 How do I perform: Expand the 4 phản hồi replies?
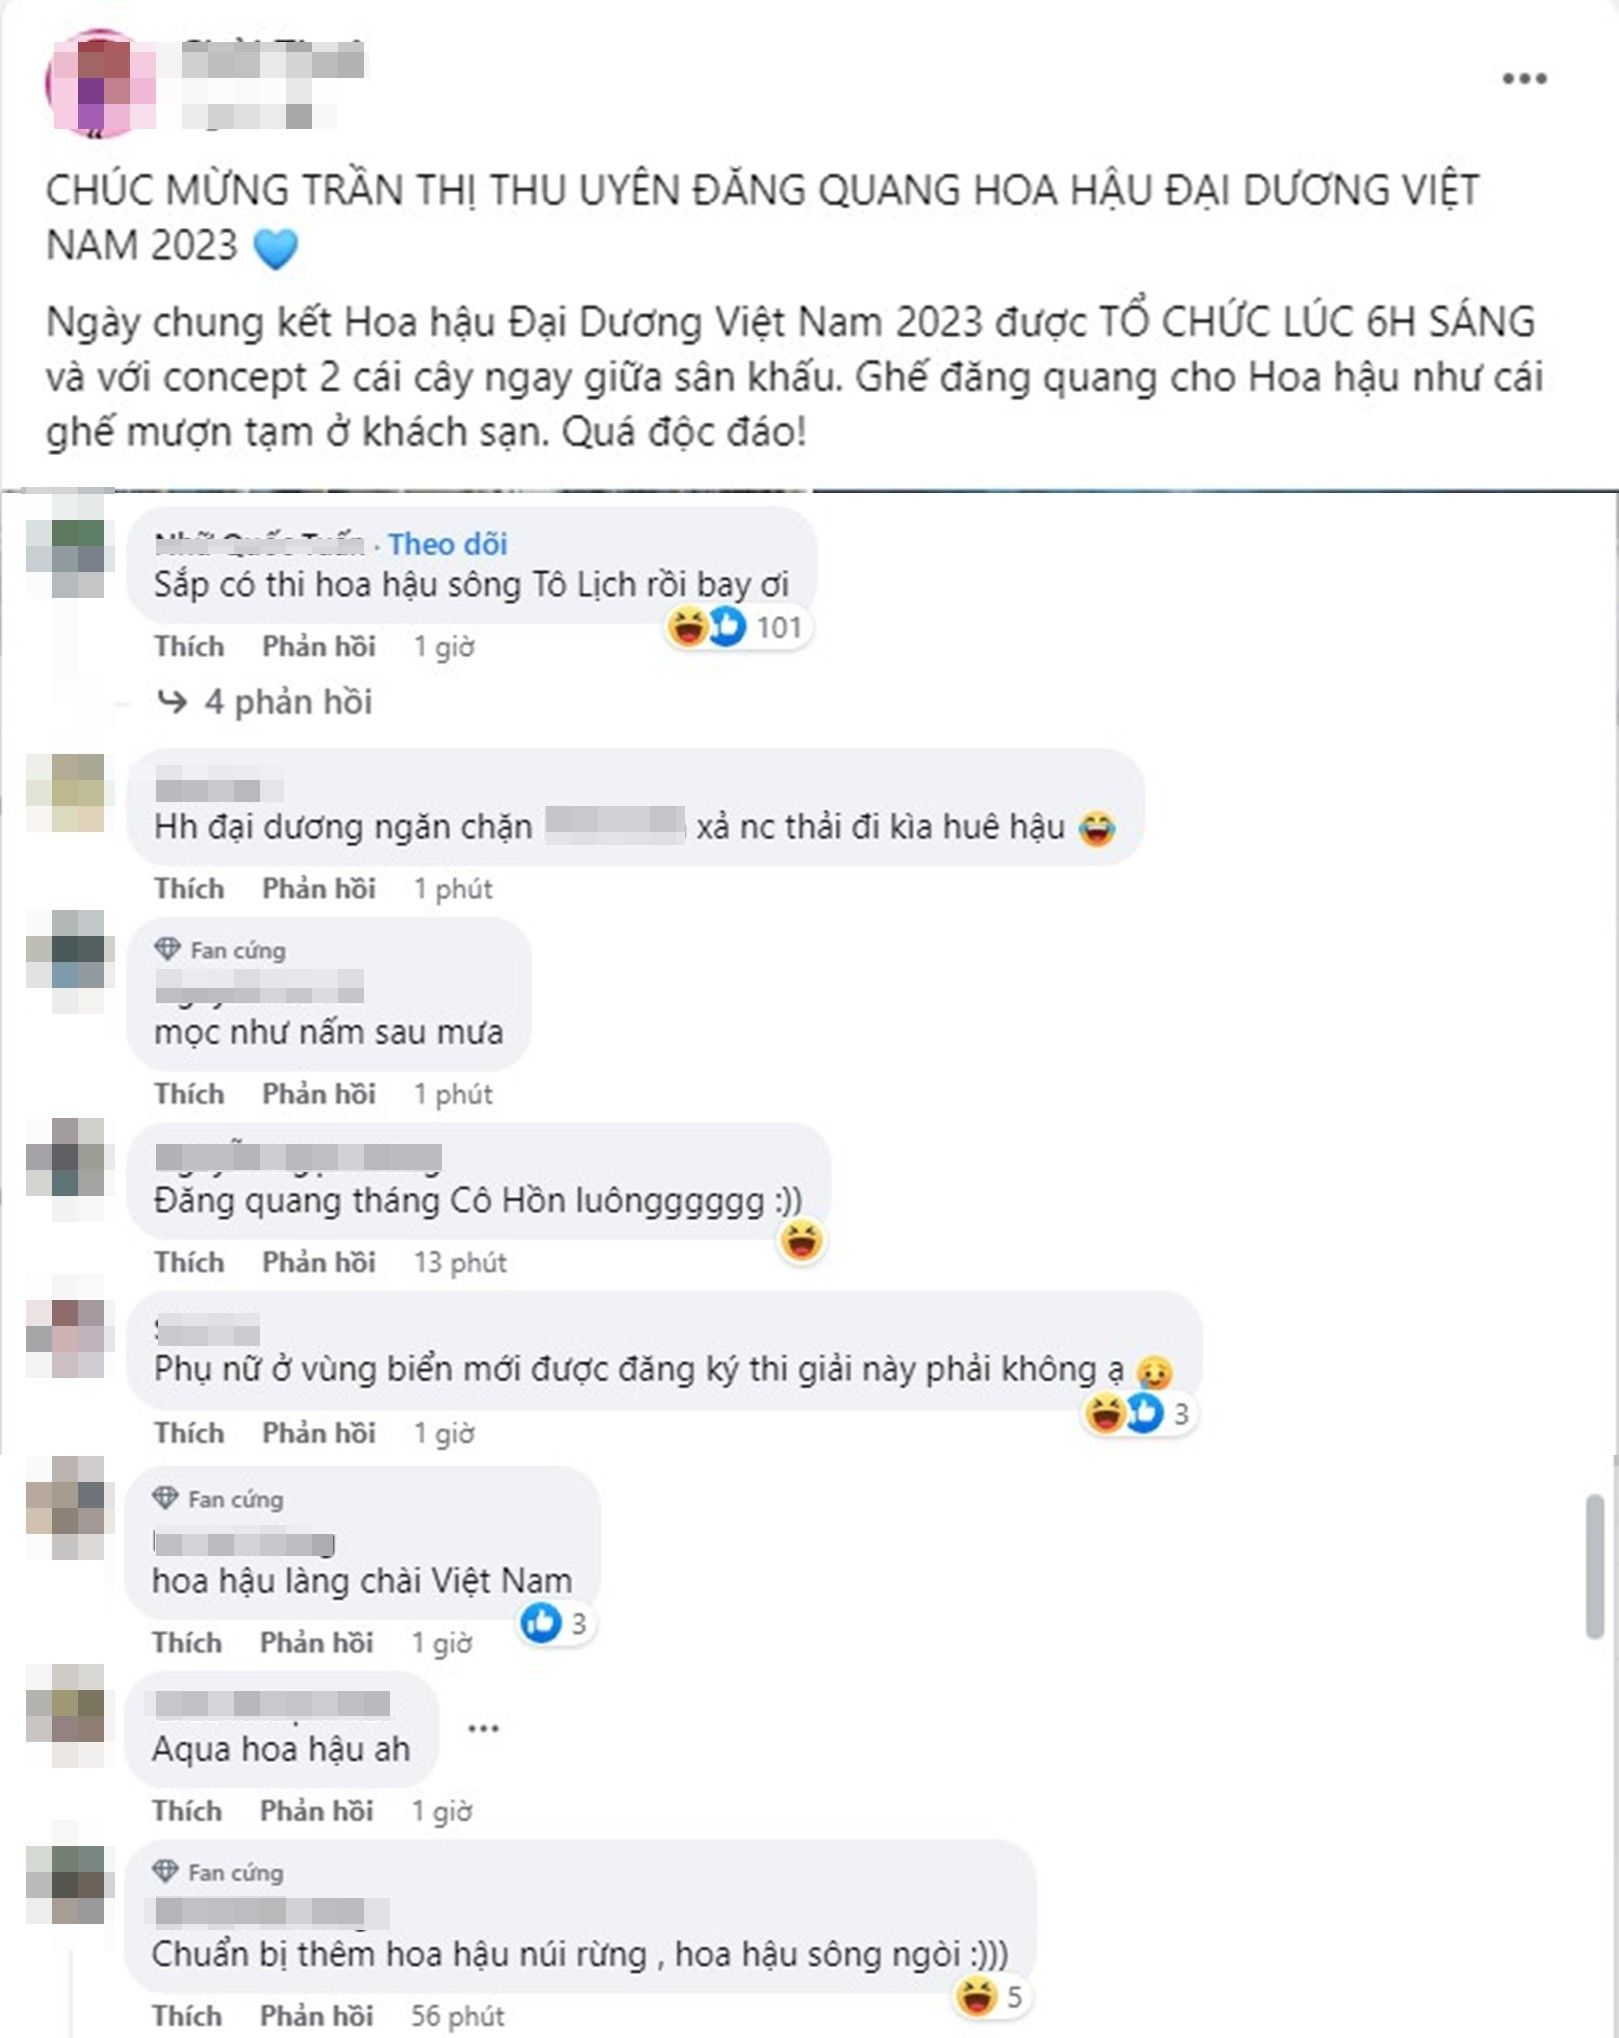point(265,702)
